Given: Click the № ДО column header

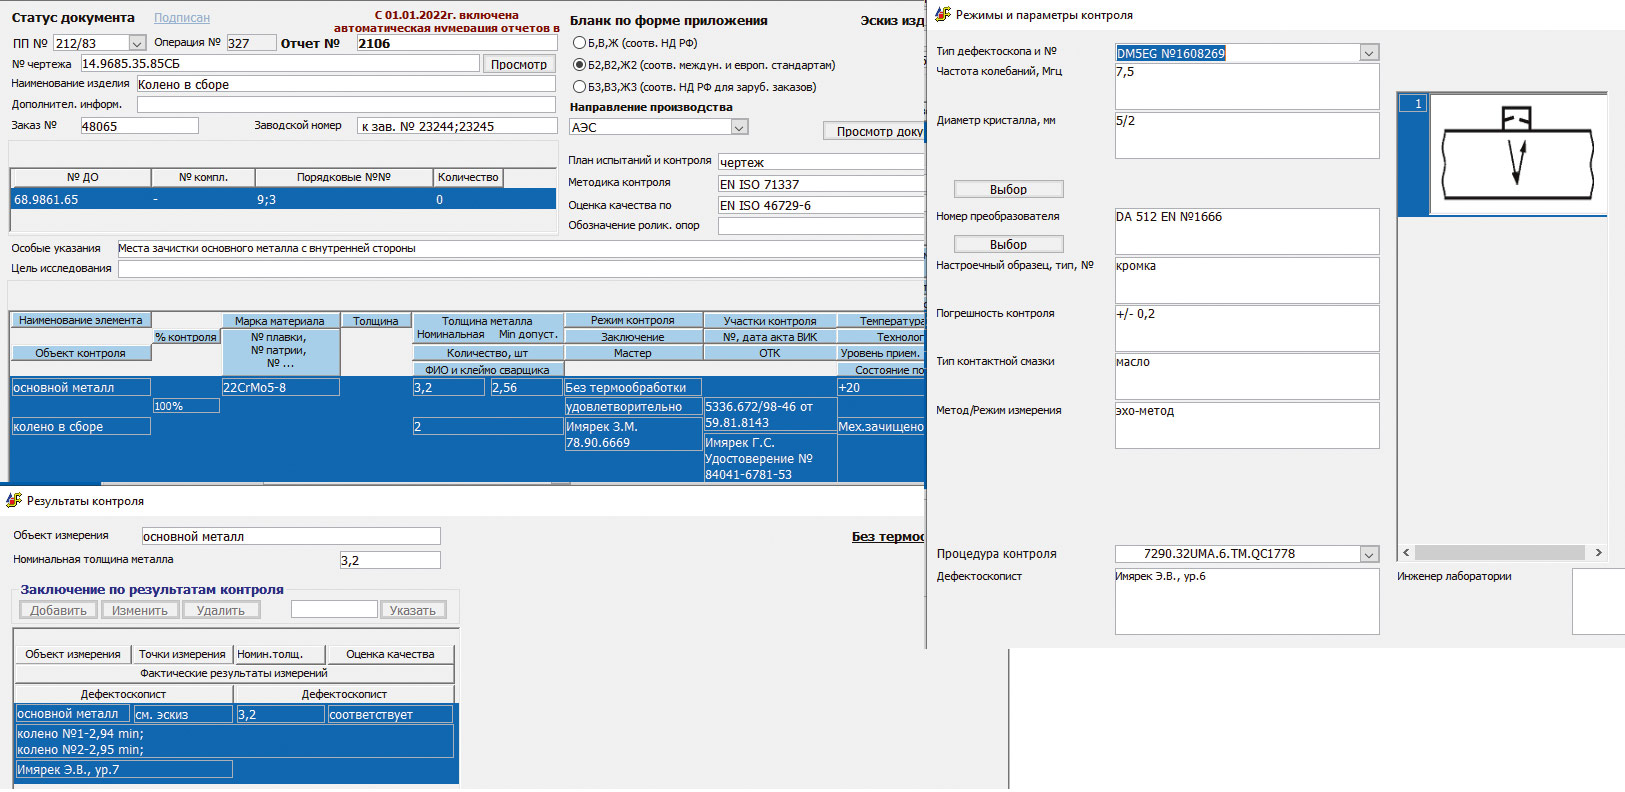Looking at the screenshot, I should click(x=82, y=177).
